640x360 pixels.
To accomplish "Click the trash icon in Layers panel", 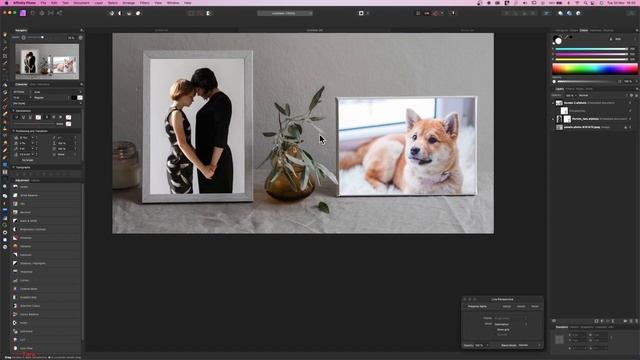I will pos(636,321).
